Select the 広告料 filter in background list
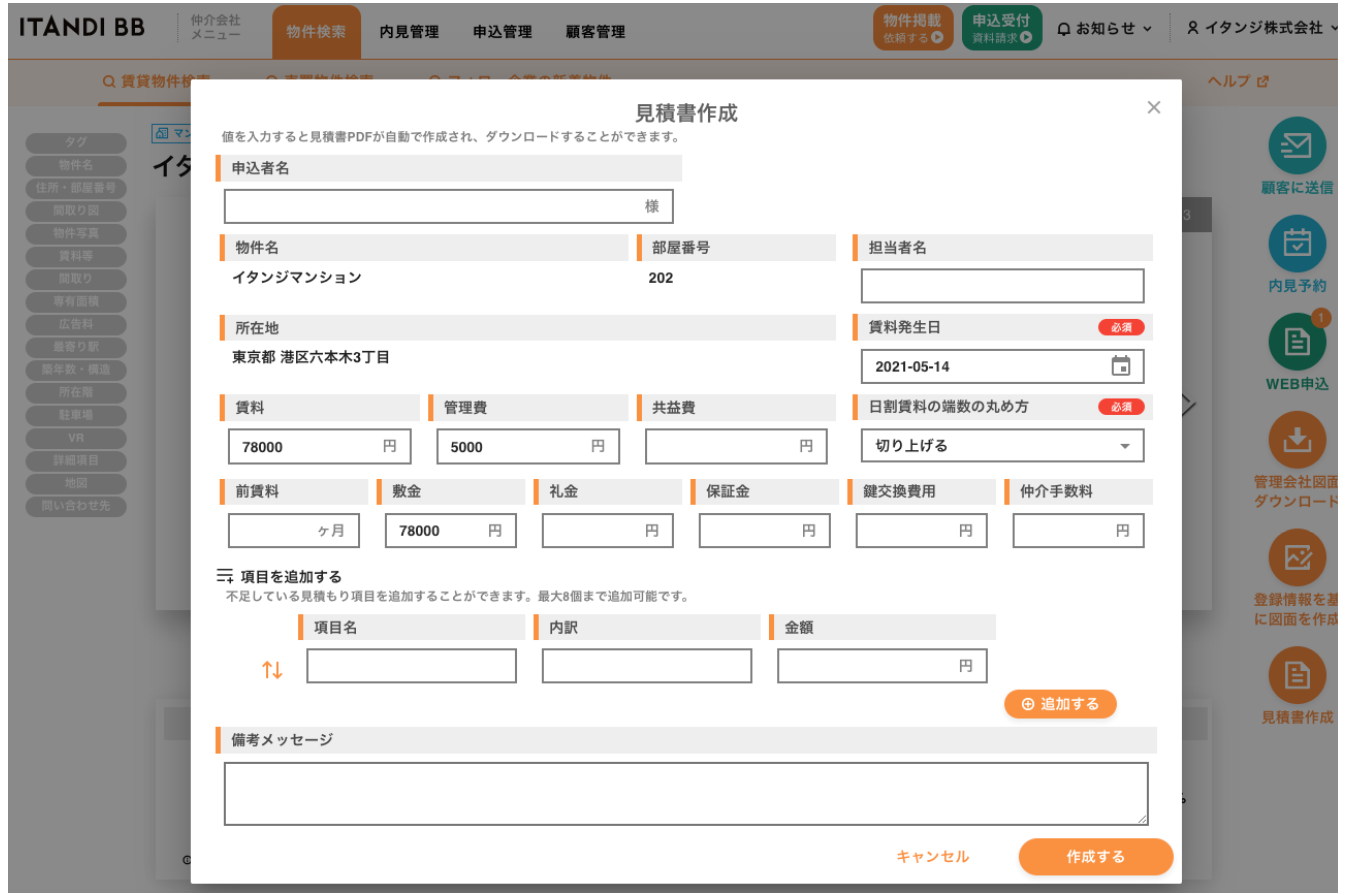Screen dimensions: 1350x895 76,324
